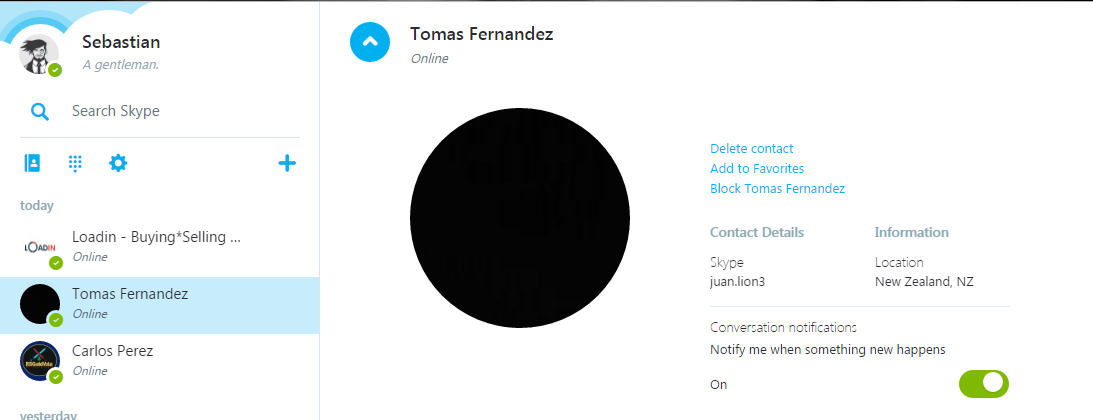Click Sebastian's green status badge
The width and height of the screenshot is (1093, 420).
pos(55,70)
